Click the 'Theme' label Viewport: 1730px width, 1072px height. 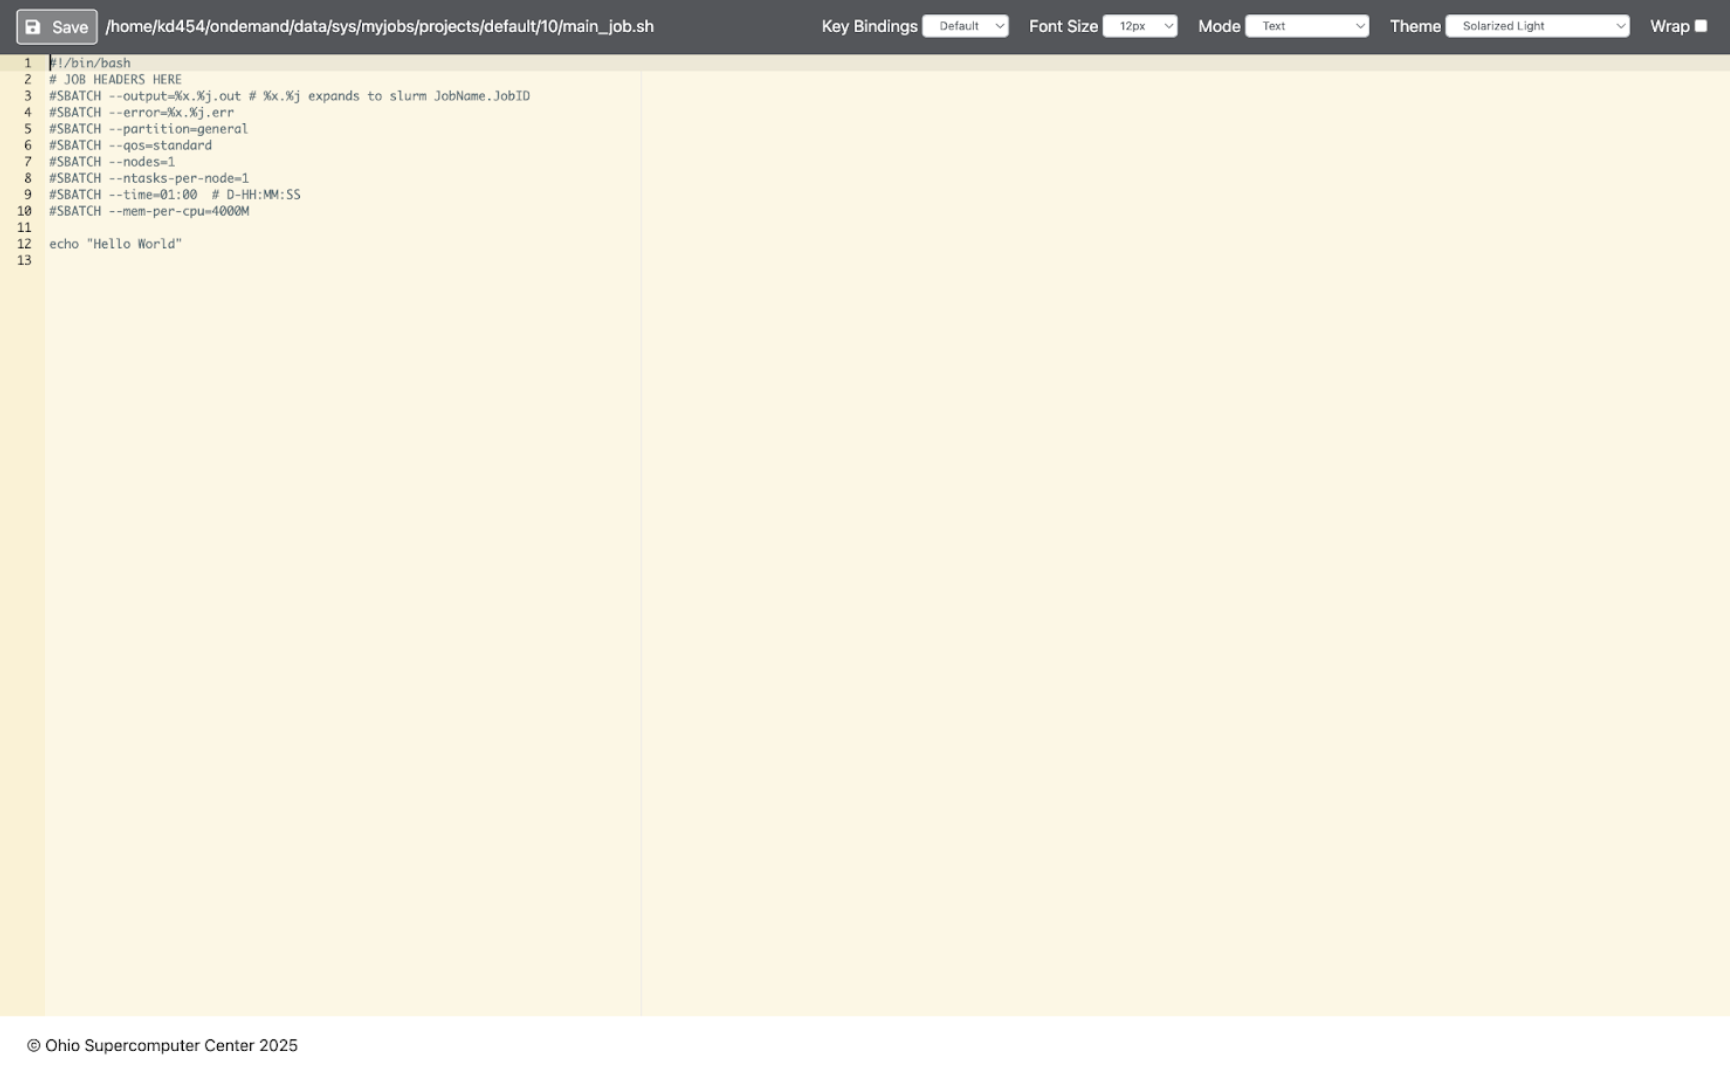(x=1415, y=26)
